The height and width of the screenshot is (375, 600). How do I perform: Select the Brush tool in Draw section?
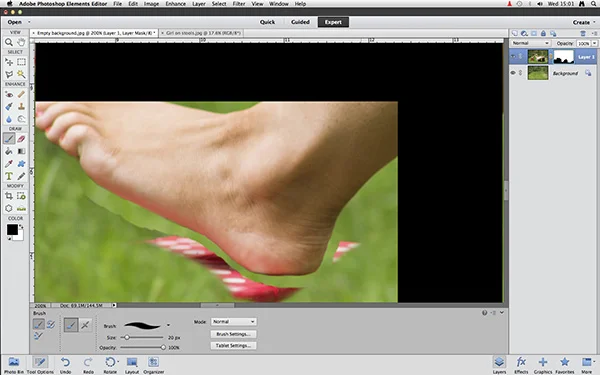9,139
